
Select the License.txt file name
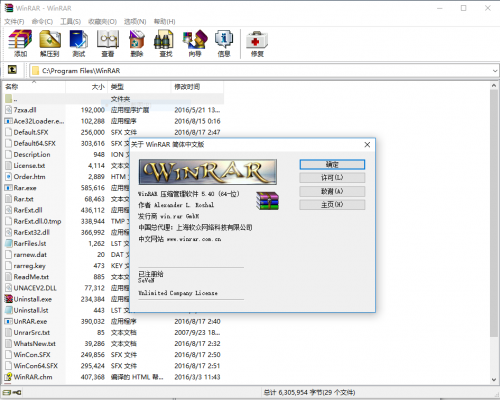[x=29, y=166]
